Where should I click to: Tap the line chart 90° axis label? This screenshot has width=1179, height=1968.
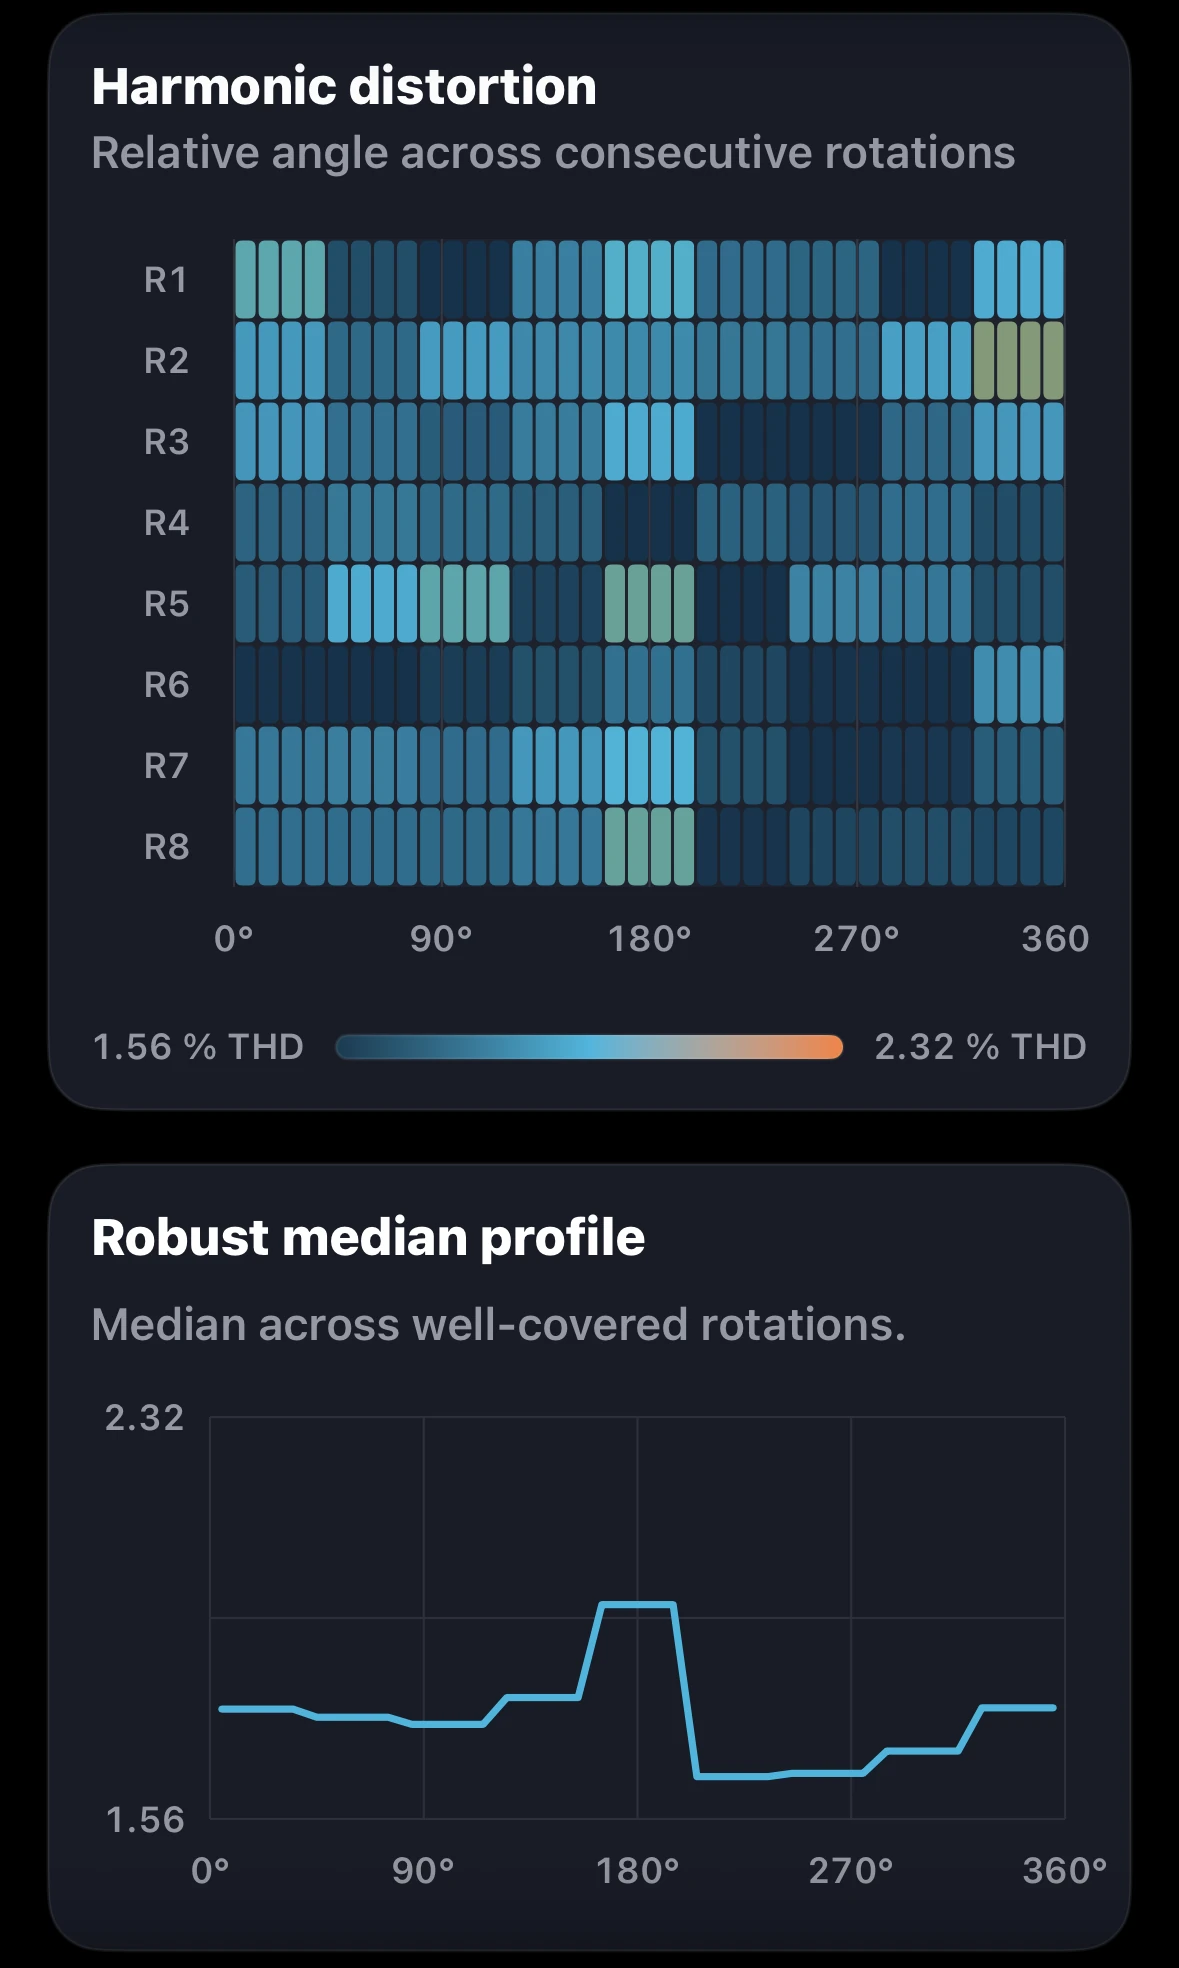click(x=423, y=1871)
